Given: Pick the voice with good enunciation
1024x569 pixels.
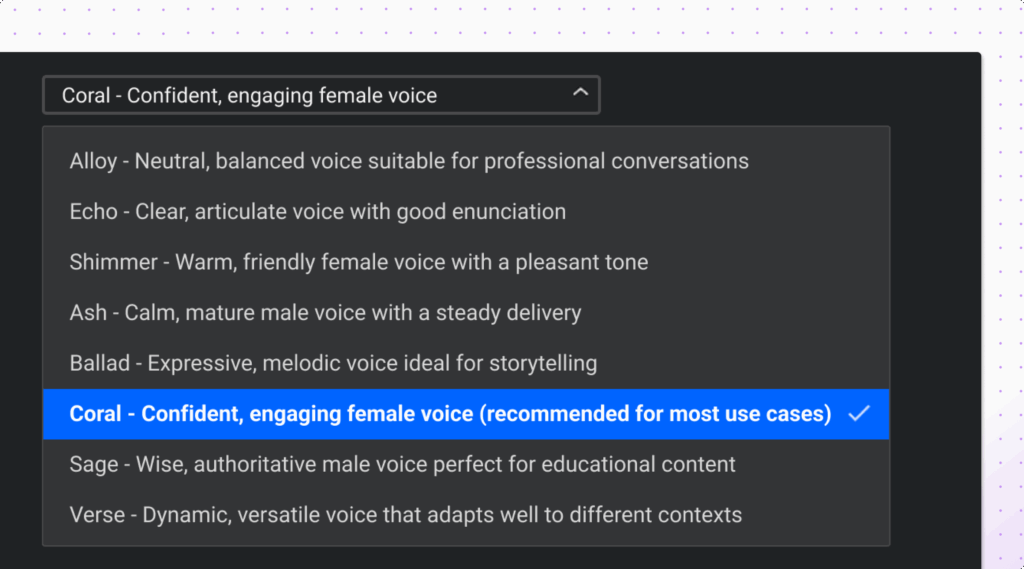Looking at the screenshot, I should [317, 212].
